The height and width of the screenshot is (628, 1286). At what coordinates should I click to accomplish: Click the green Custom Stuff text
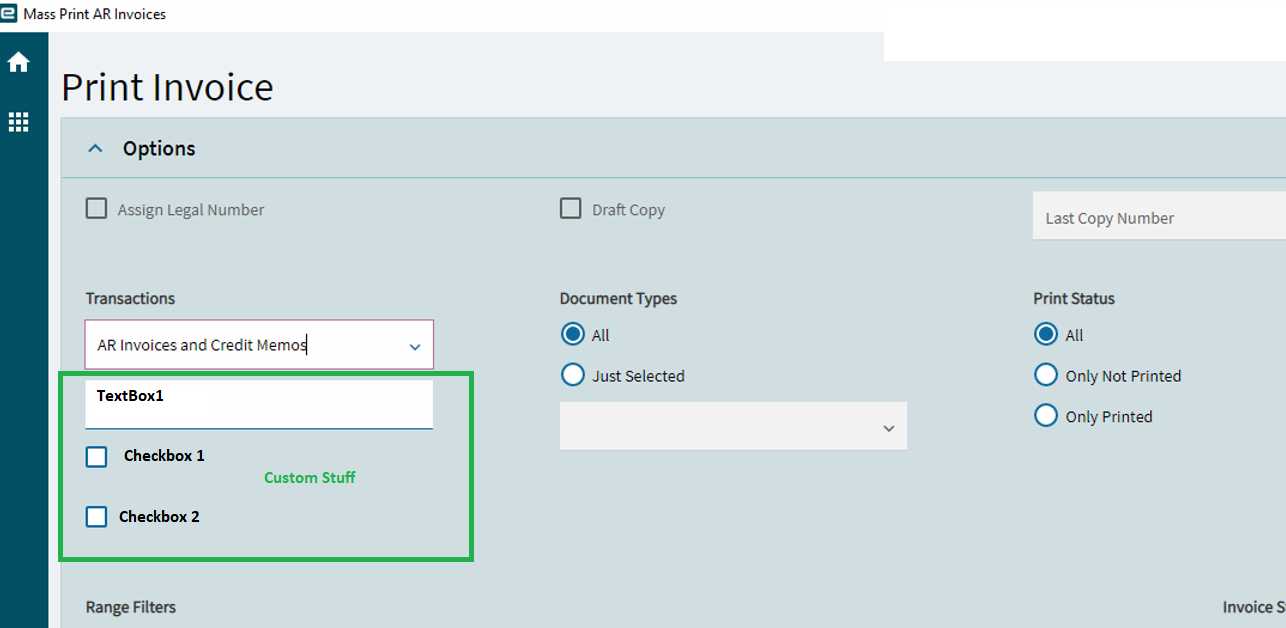pyautogui.click(x=309, y=477)
